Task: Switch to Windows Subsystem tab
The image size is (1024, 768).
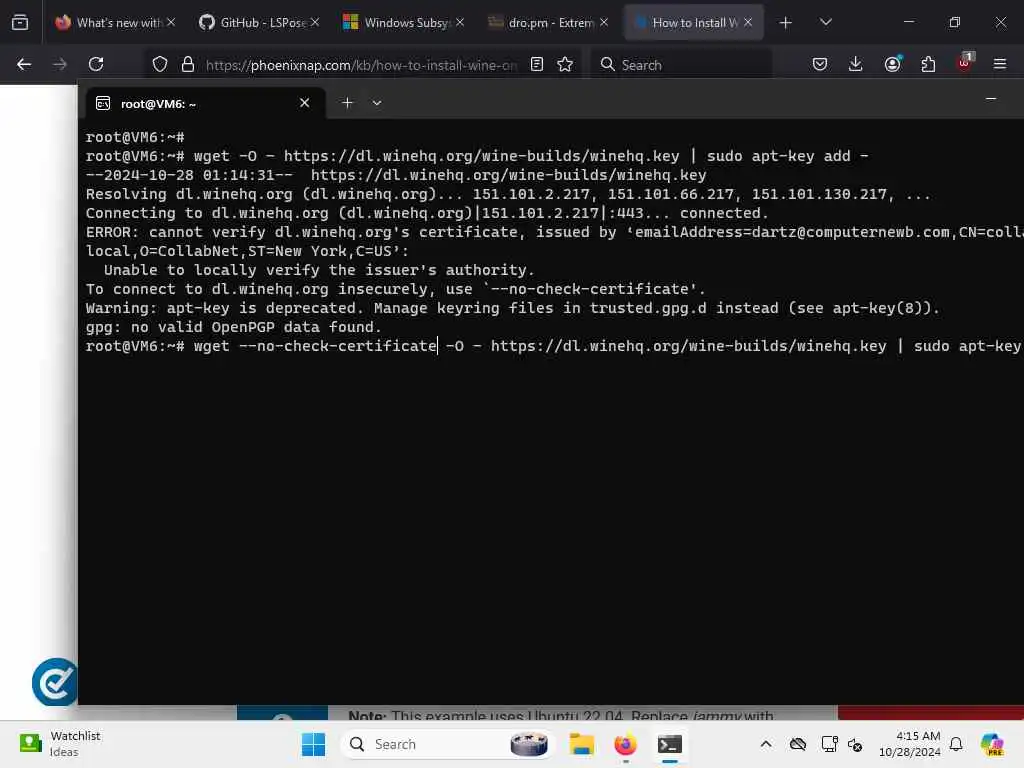Action: 404,22
